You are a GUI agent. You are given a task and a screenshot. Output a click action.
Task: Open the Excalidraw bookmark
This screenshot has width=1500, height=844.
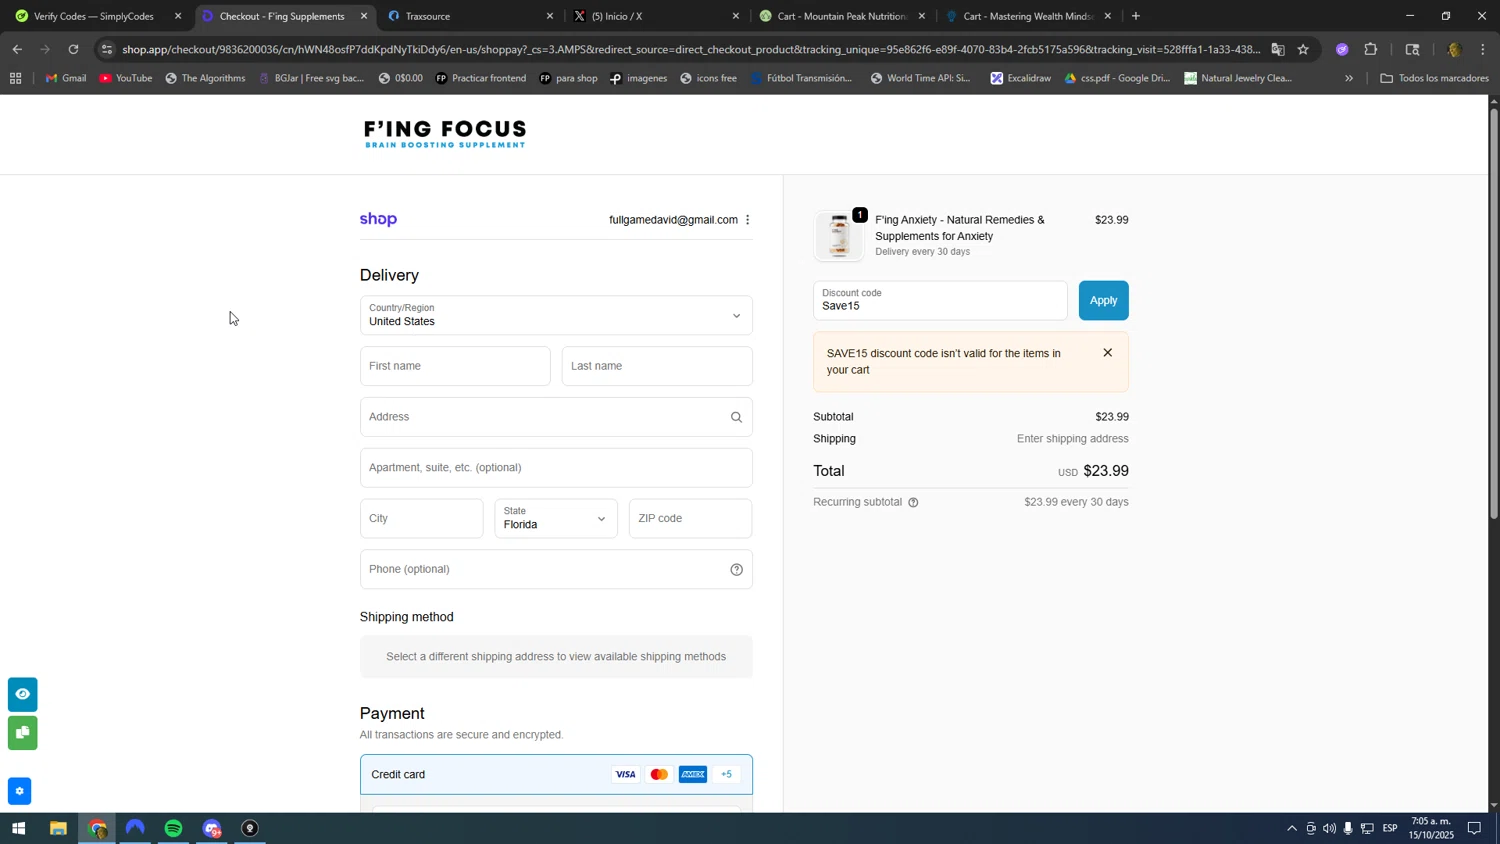(x=1020, y=78)
